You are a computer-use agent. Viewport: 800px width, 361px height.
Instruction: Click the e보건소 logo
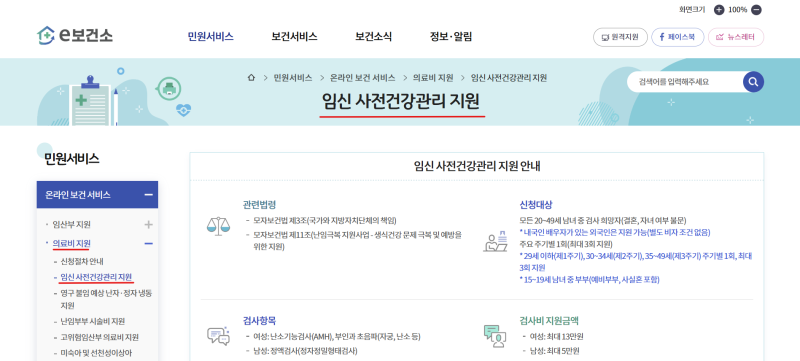(74, 35)
